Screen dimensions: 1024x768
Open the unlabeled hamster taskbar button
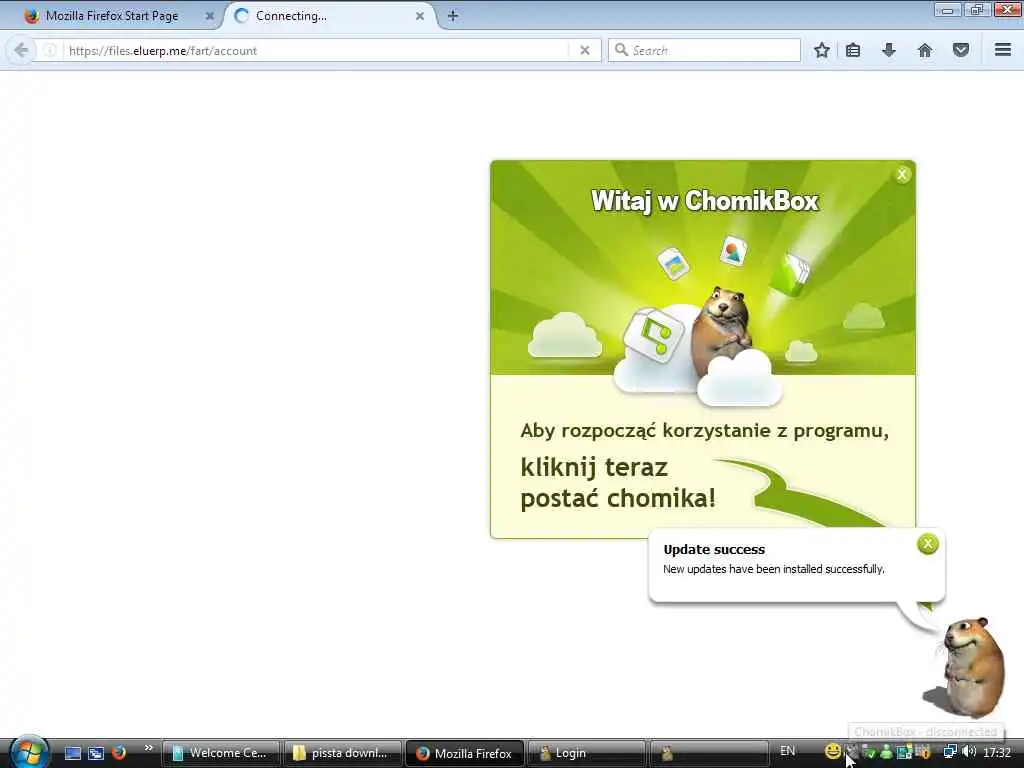pos(708,753)
